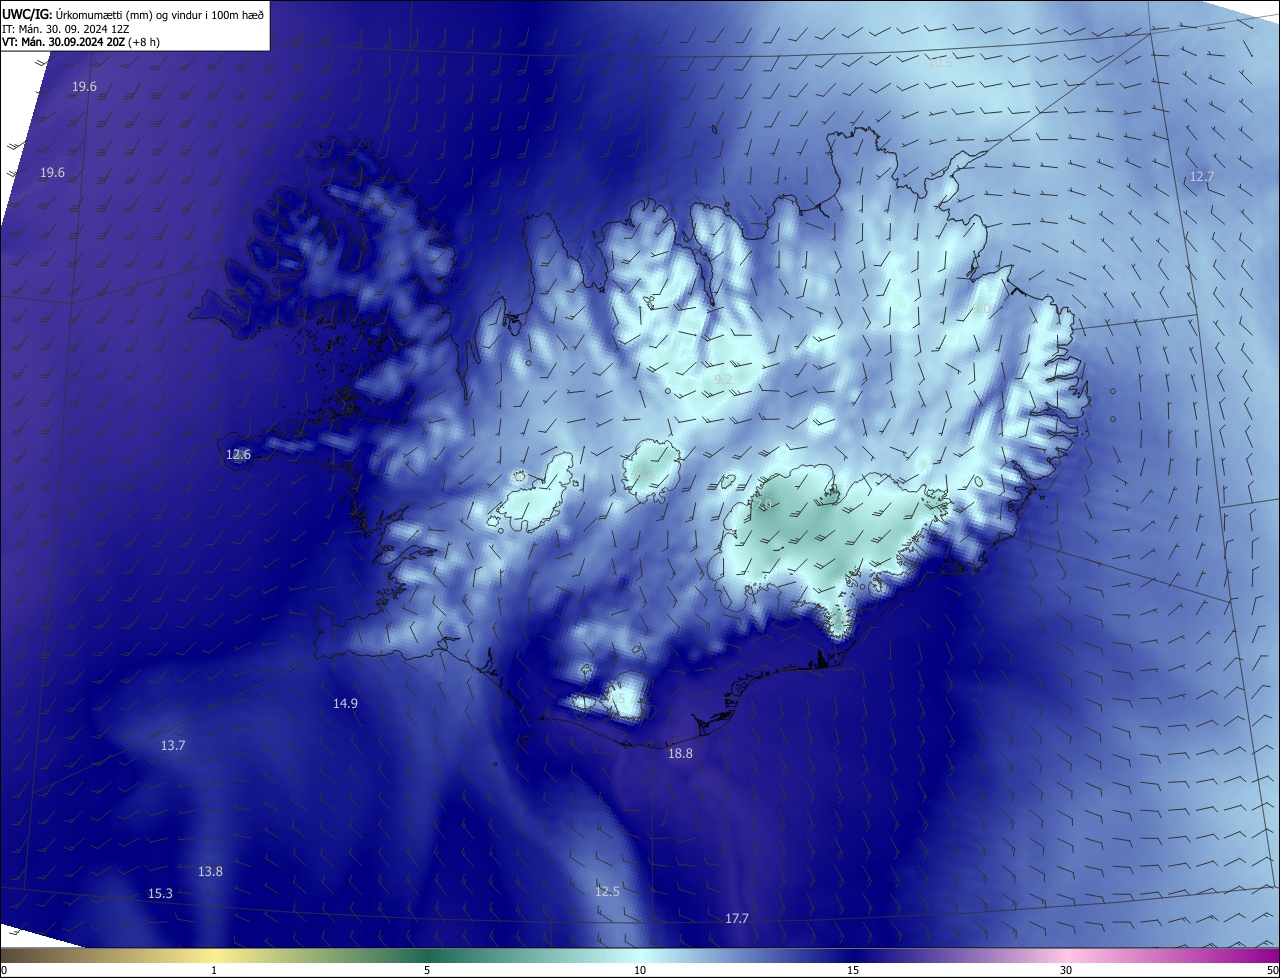1280x978 pixels.
Task: Click the 15.3 value on the map
Action: [x=160, y=894]
